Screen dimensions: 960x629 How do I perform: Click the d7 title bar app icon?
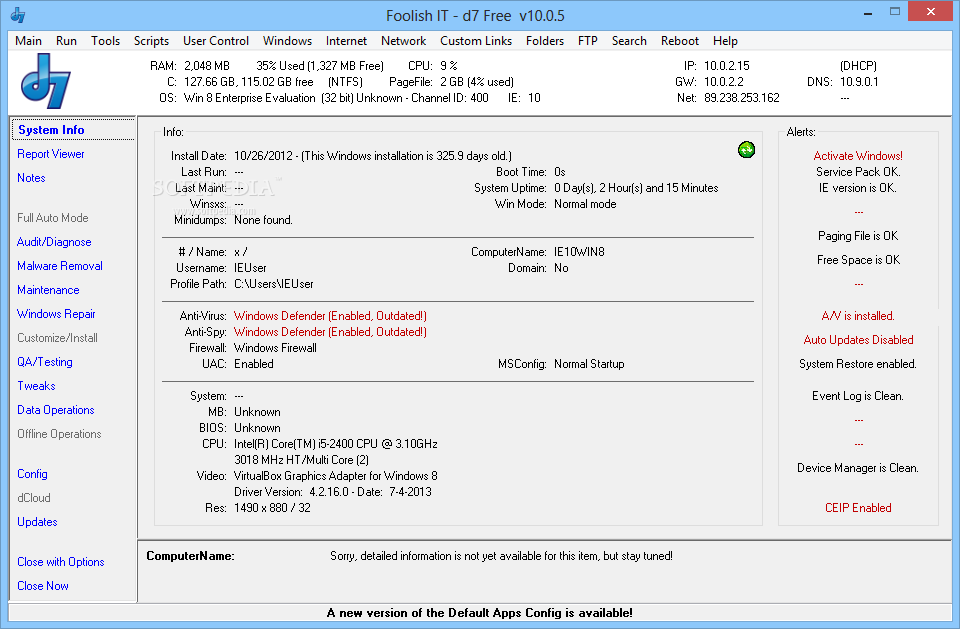[x=18, y=15]
